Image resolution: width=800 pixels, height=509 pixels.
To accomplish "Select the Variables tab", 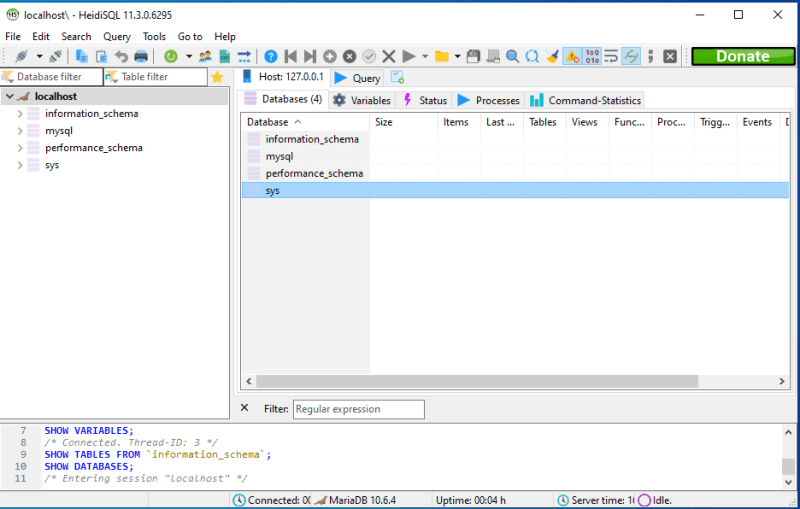I will coord(362,100).
